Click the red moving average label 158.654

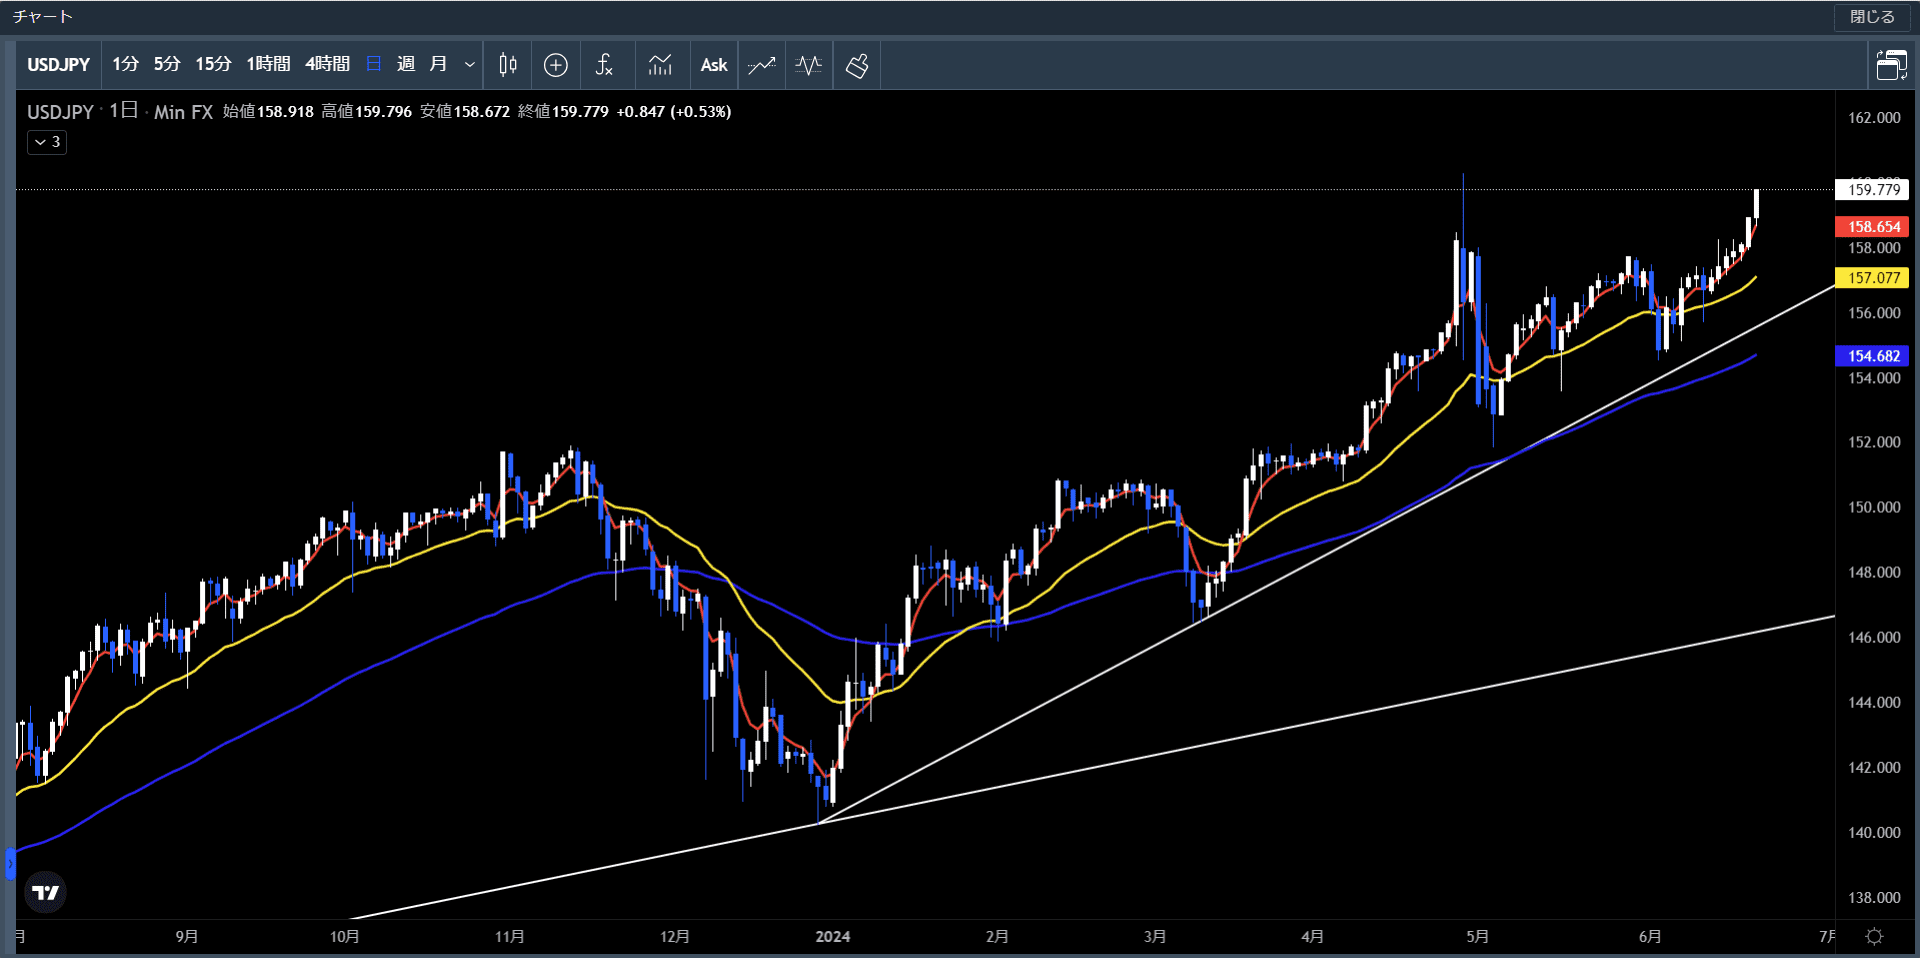[1873, 227]
